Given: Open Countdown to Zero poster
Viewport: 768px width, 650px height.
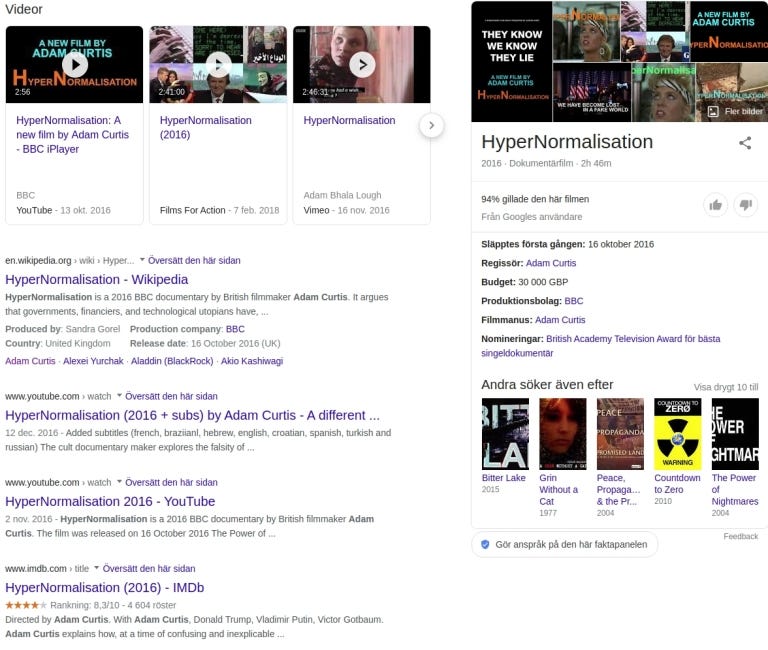Looking at the screenshot, I should tap(677, 434).
